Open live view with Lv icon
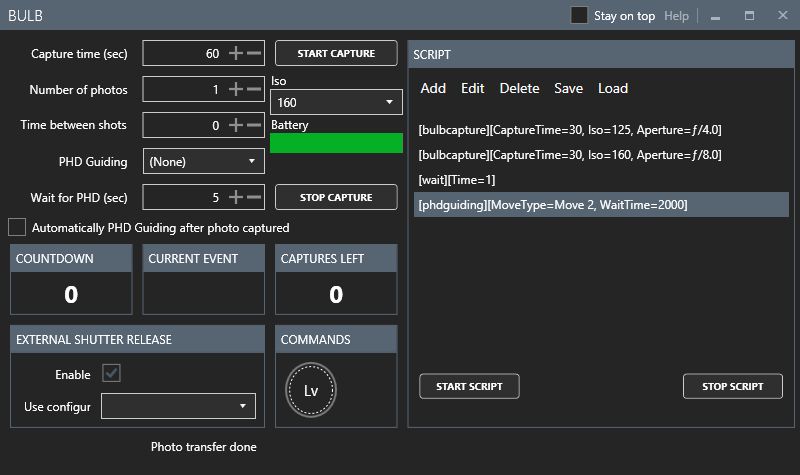This screenshot has width=800, height=475. (x=311, y=390)
